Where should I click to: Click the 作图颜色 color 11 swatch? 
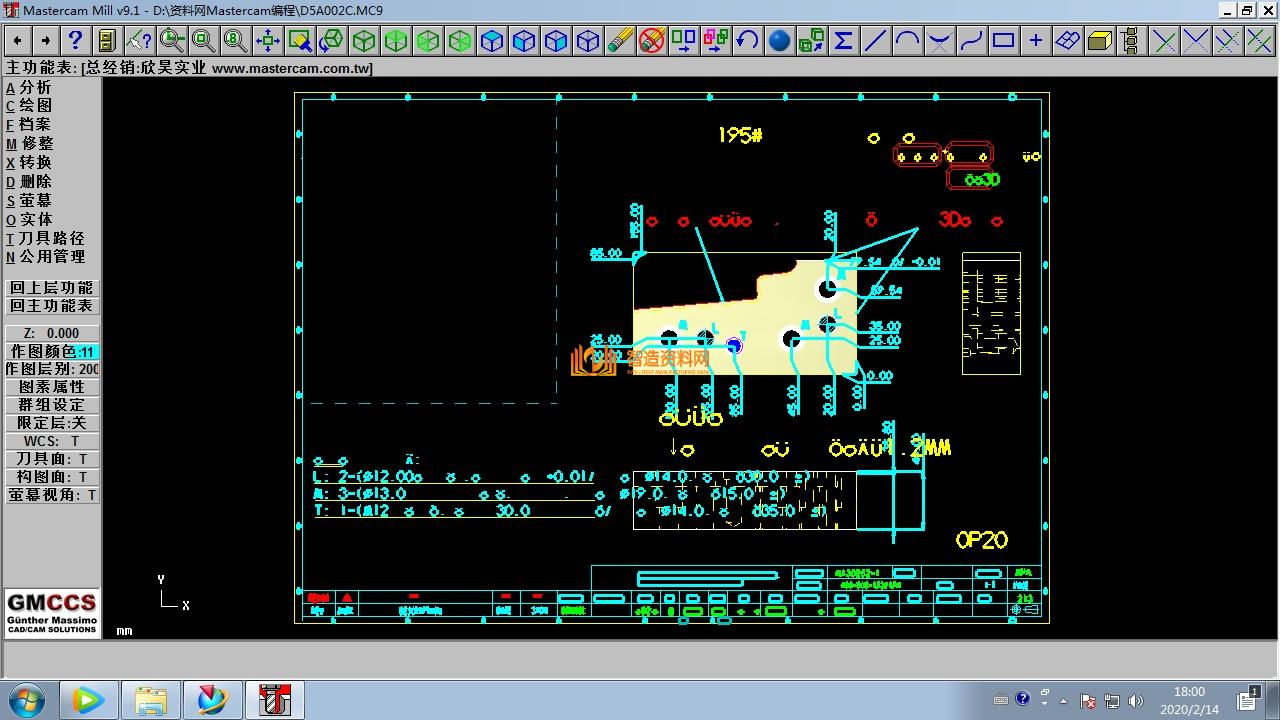point(87,351)
